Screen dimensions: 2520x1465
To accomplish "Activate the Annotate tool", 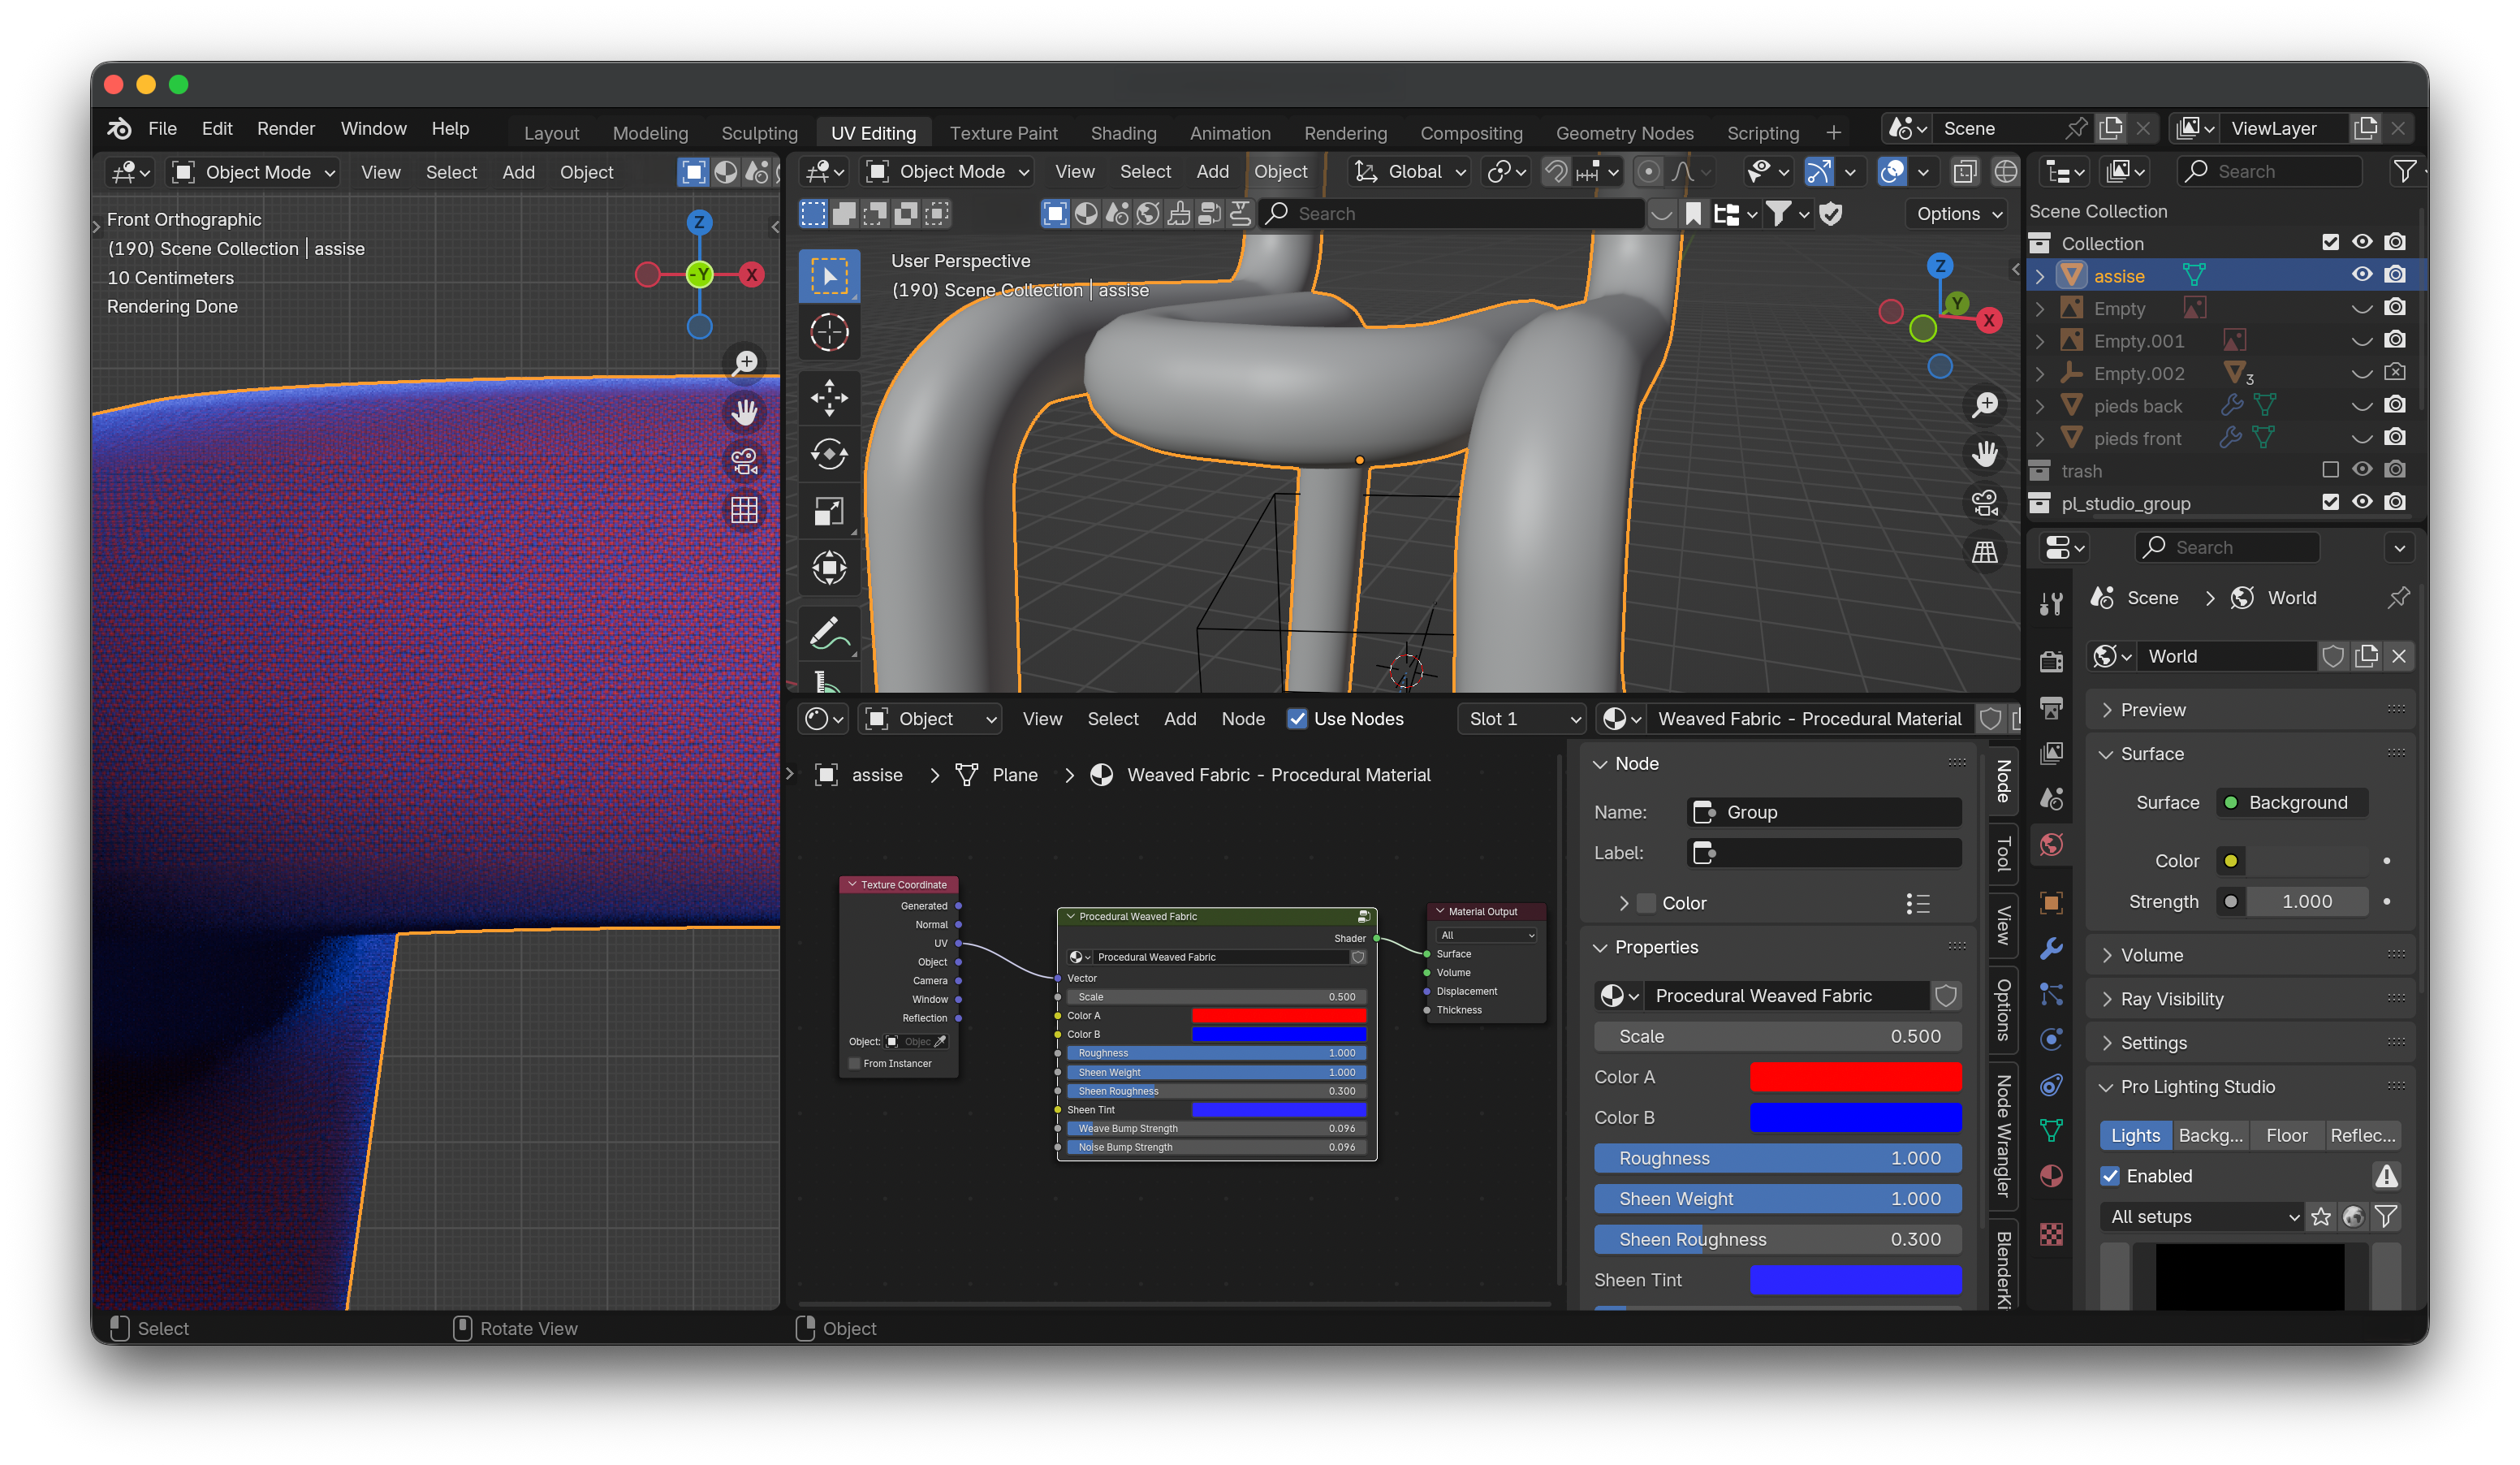I will (x=828, y=632).
